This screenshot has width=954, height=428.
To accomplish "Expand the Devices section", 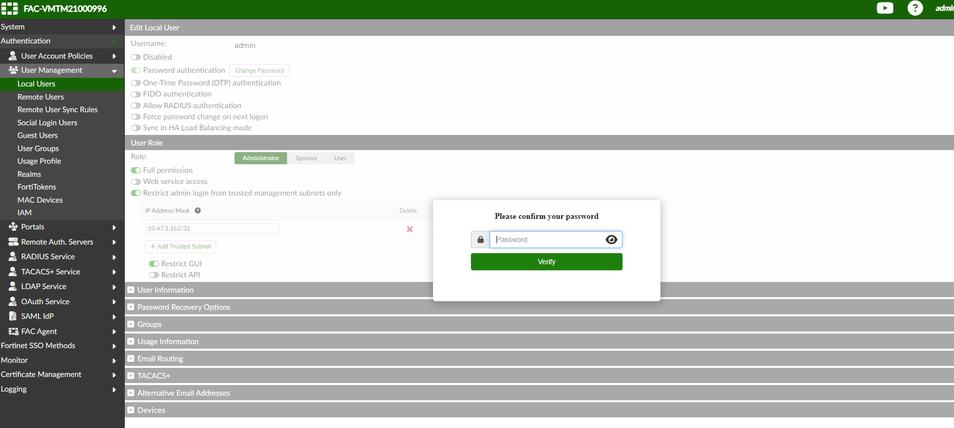I will pos(130,410).
